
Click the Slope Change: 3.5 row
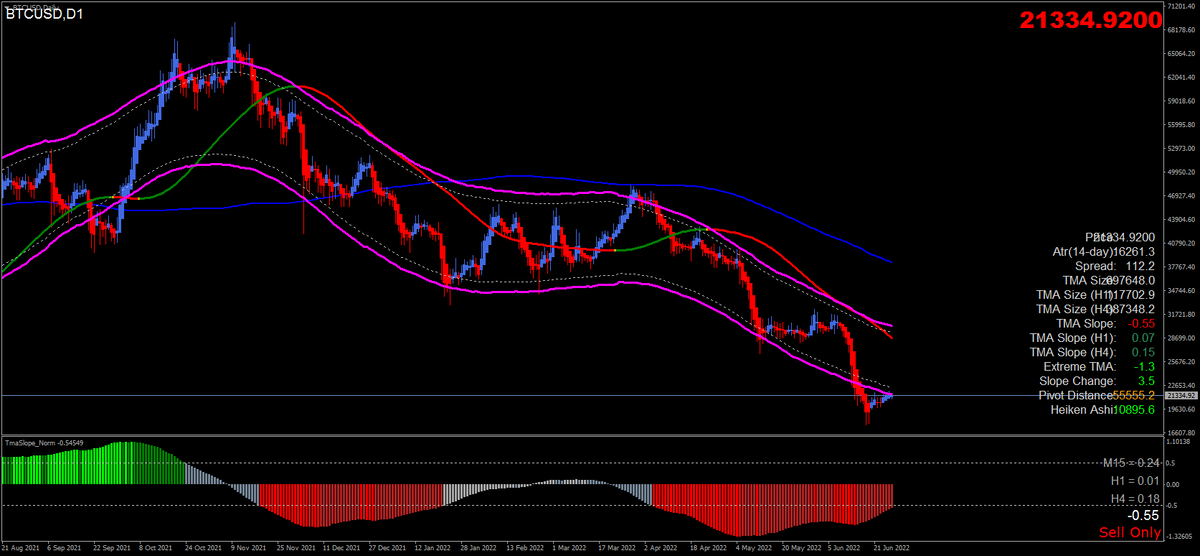tap(1099, 381)
